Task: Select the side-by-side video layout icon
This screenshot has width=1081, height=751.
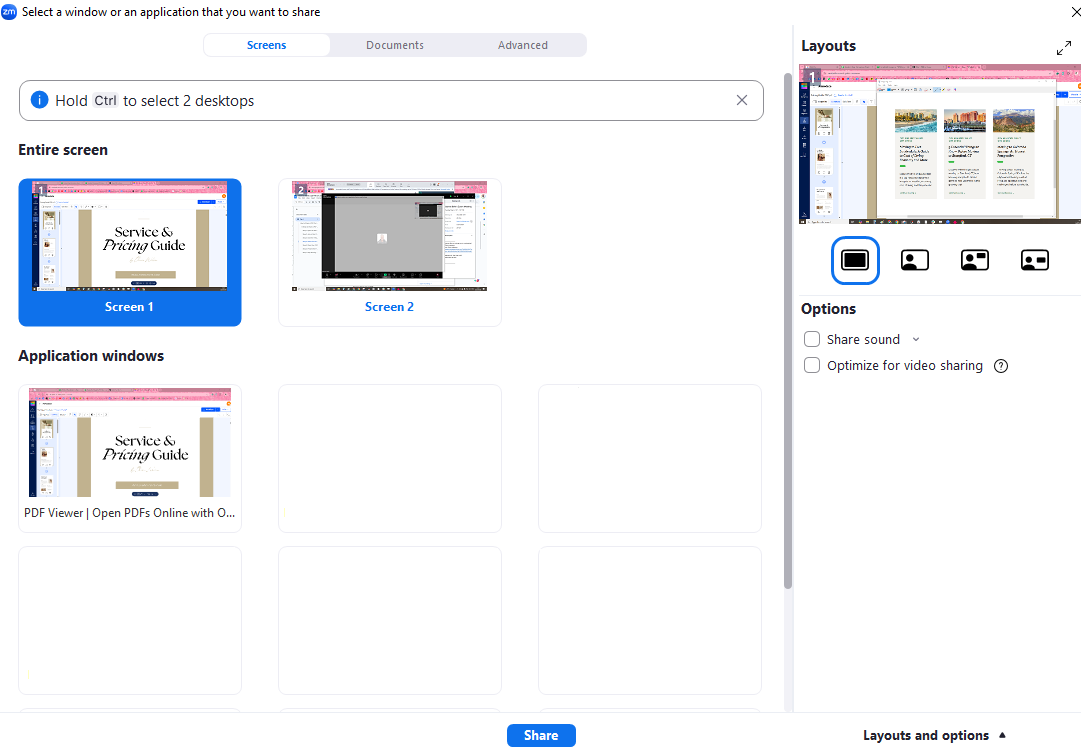Action: [1034, 260]
